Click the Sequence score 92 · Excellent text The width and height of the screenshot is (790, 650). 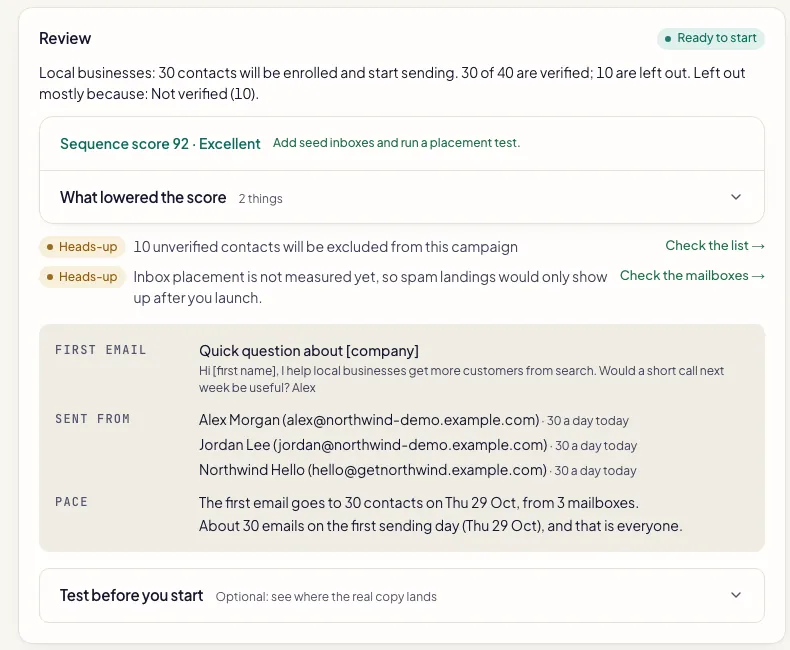tap(160, 144)
